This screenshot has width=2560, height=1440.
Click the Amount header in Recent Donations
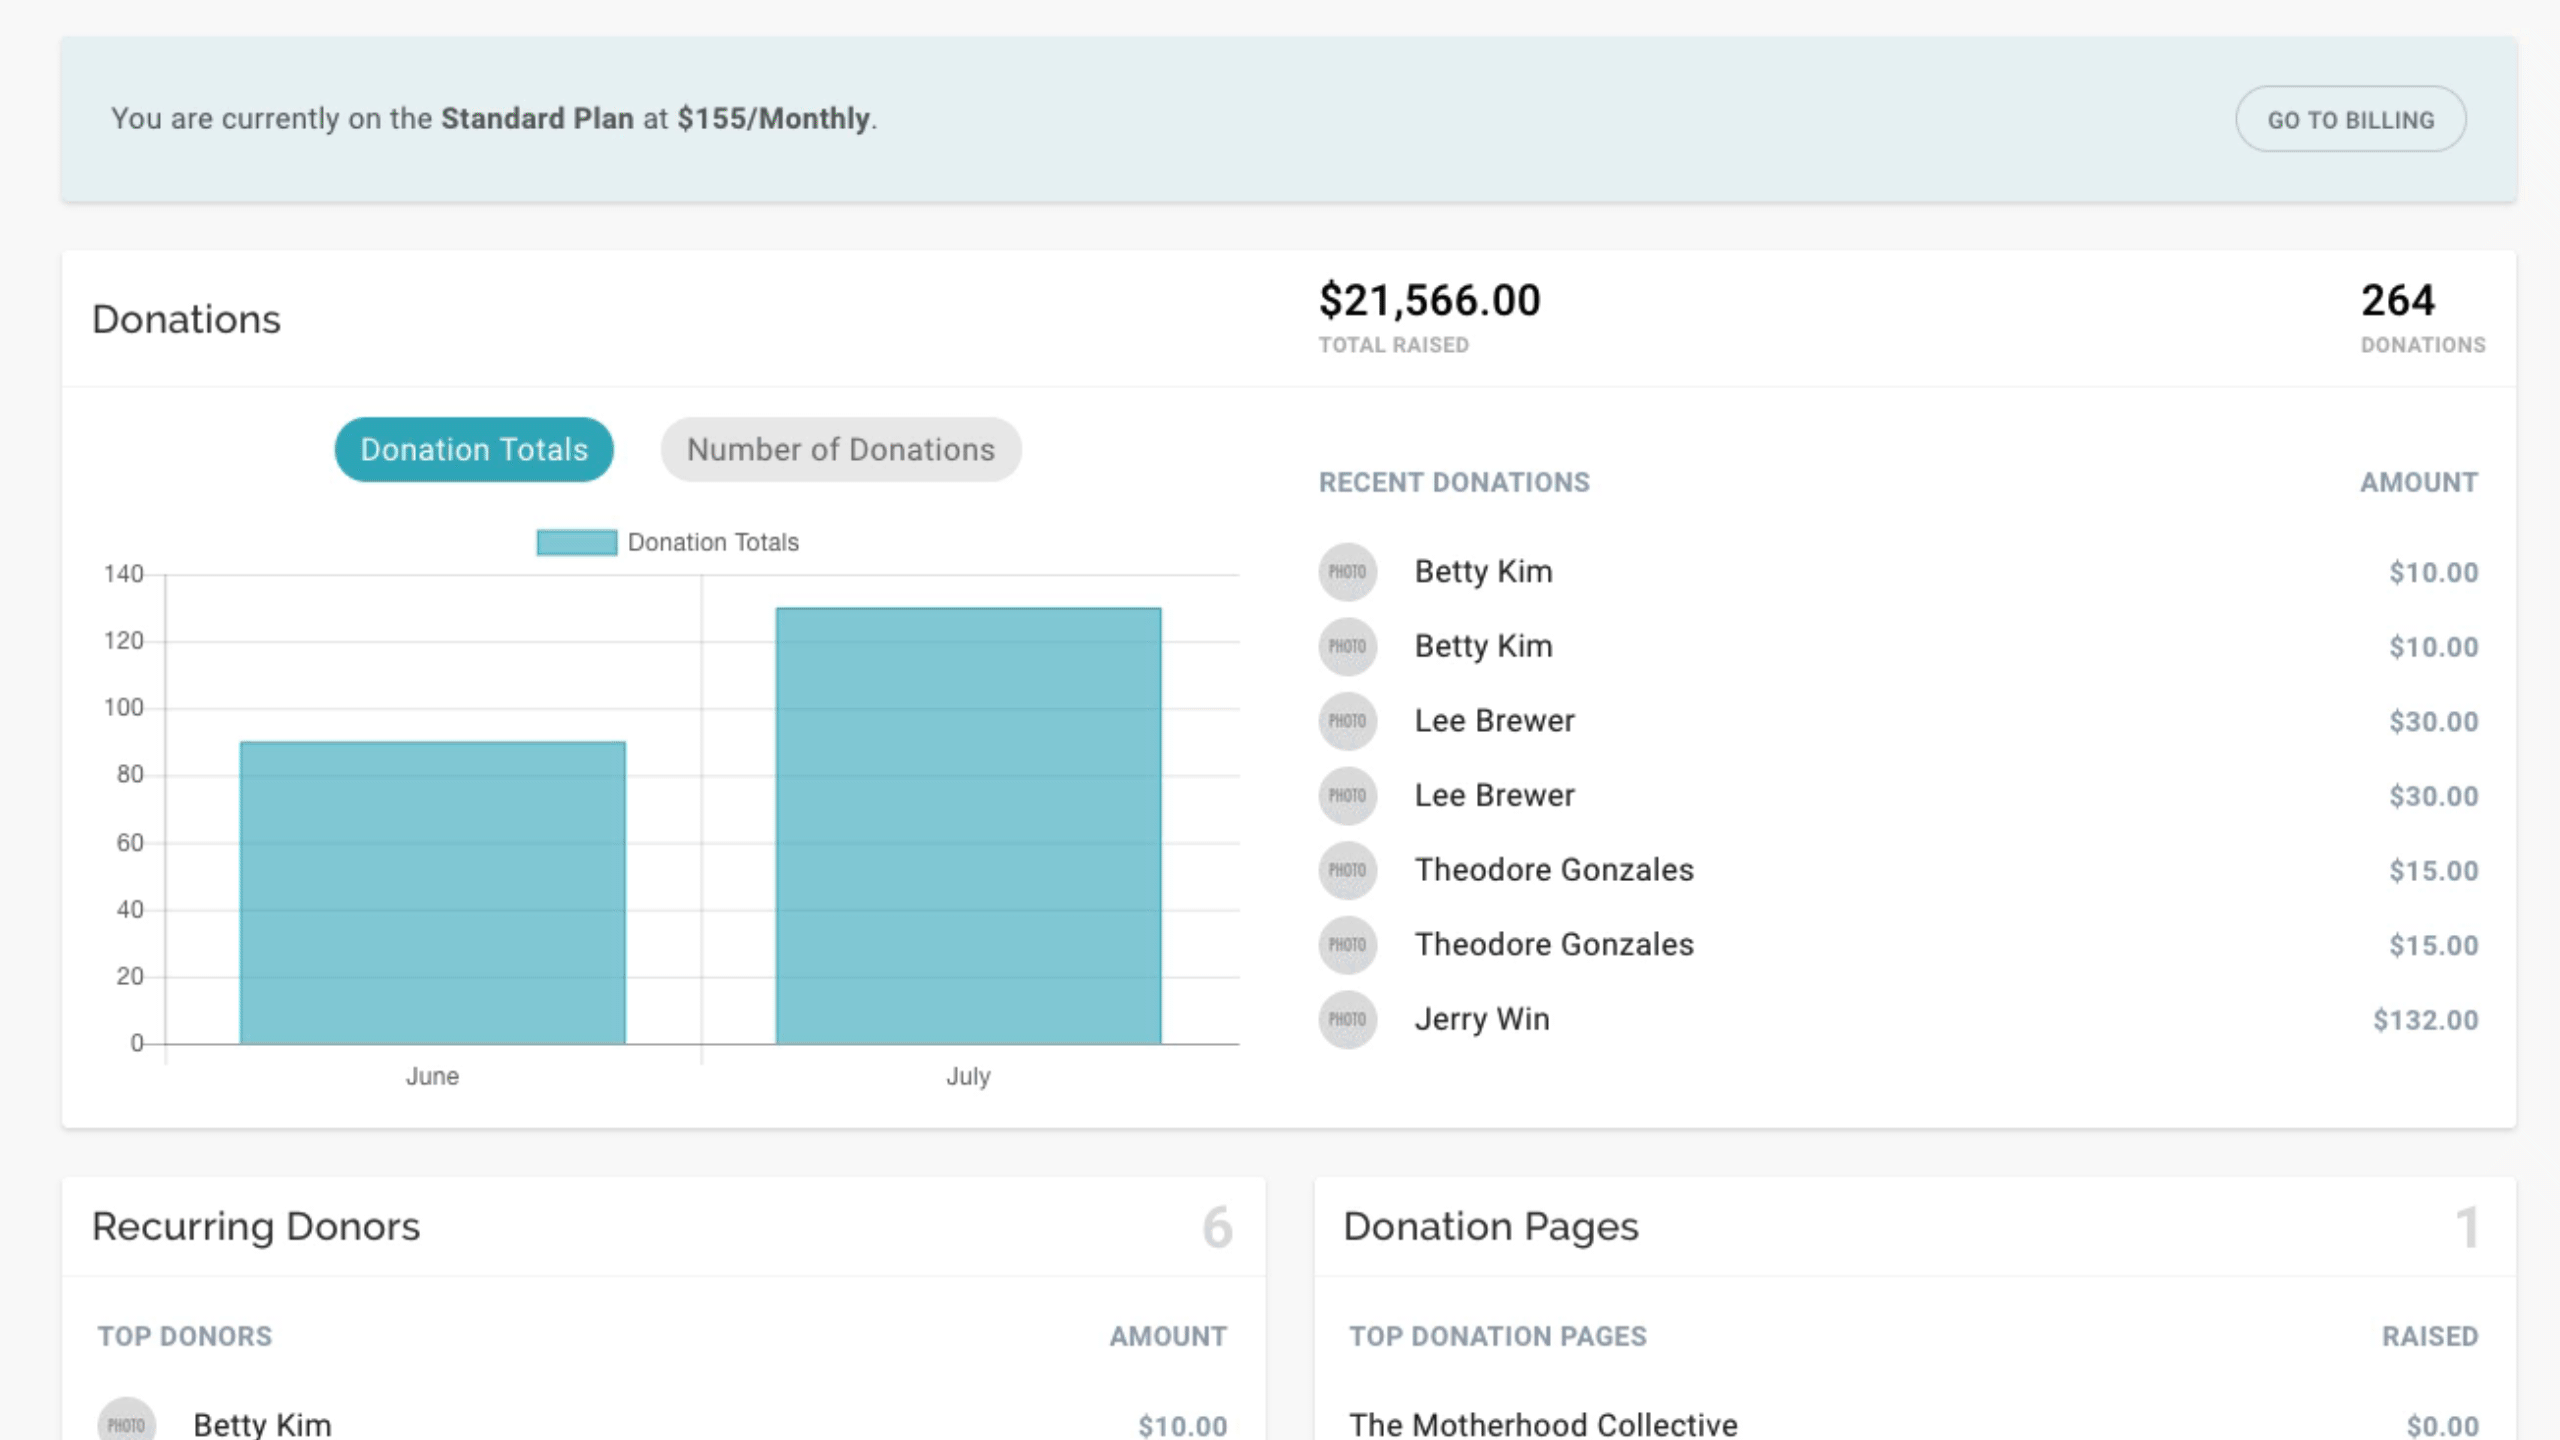click(x=2419, y=482)
